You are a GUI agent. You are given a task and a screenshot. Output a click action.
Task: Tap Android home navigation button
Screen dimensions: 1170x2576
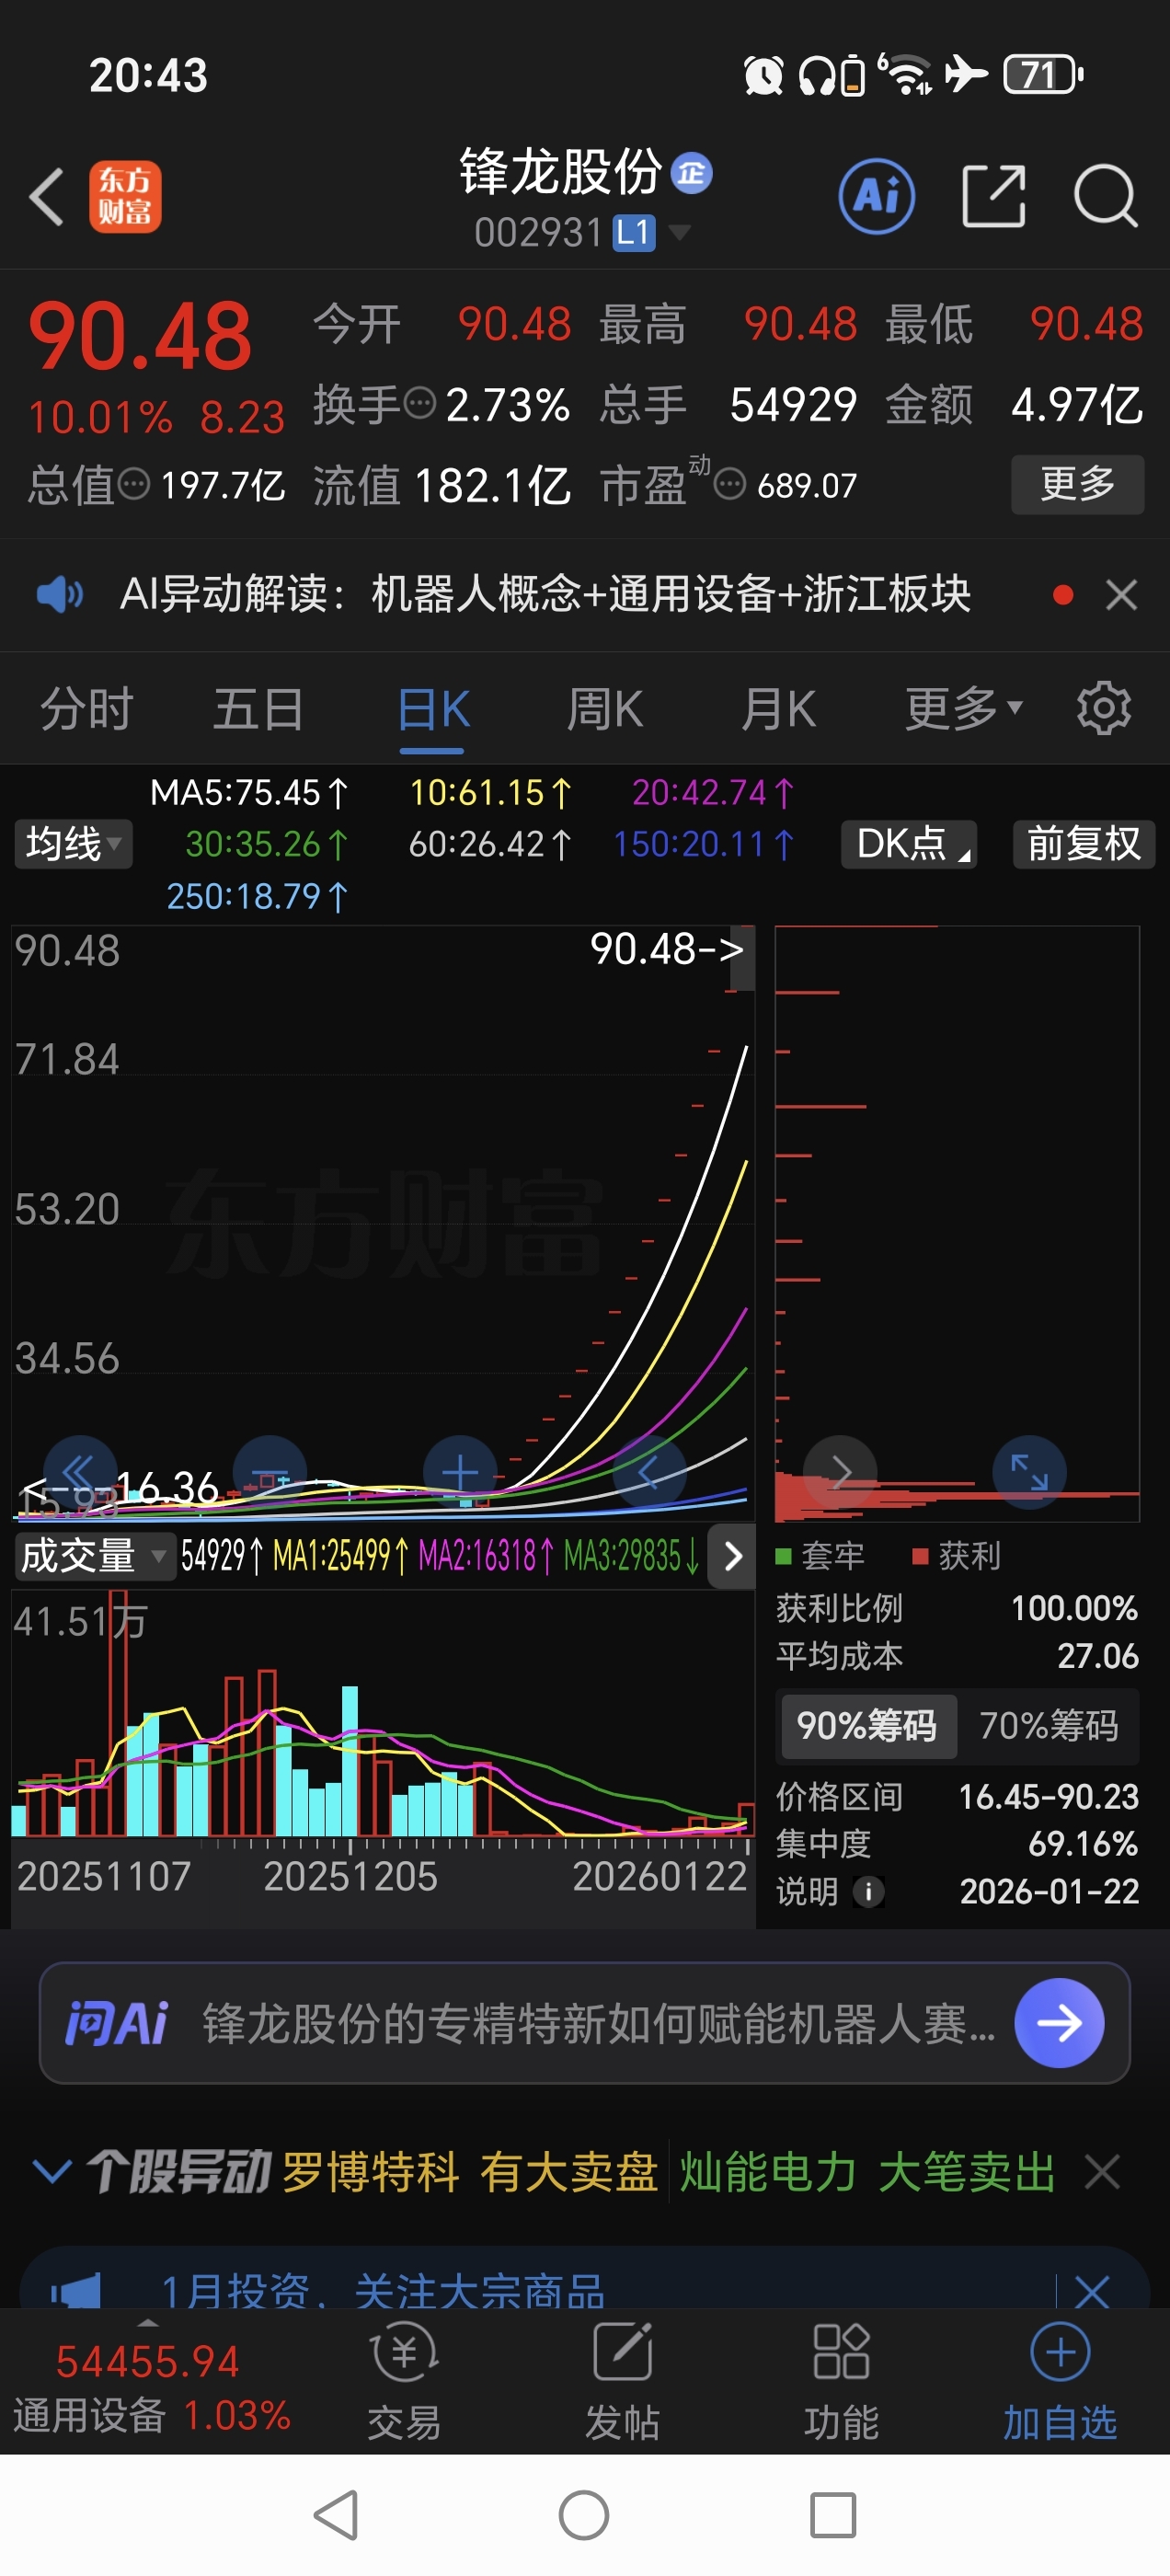click(x=584, y=2515)
